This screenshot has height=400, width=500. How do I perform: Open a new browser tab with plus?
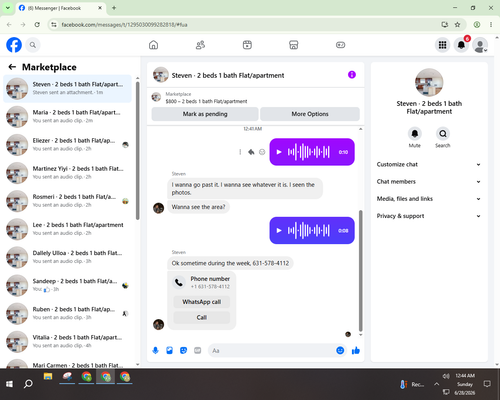point(114,8)
